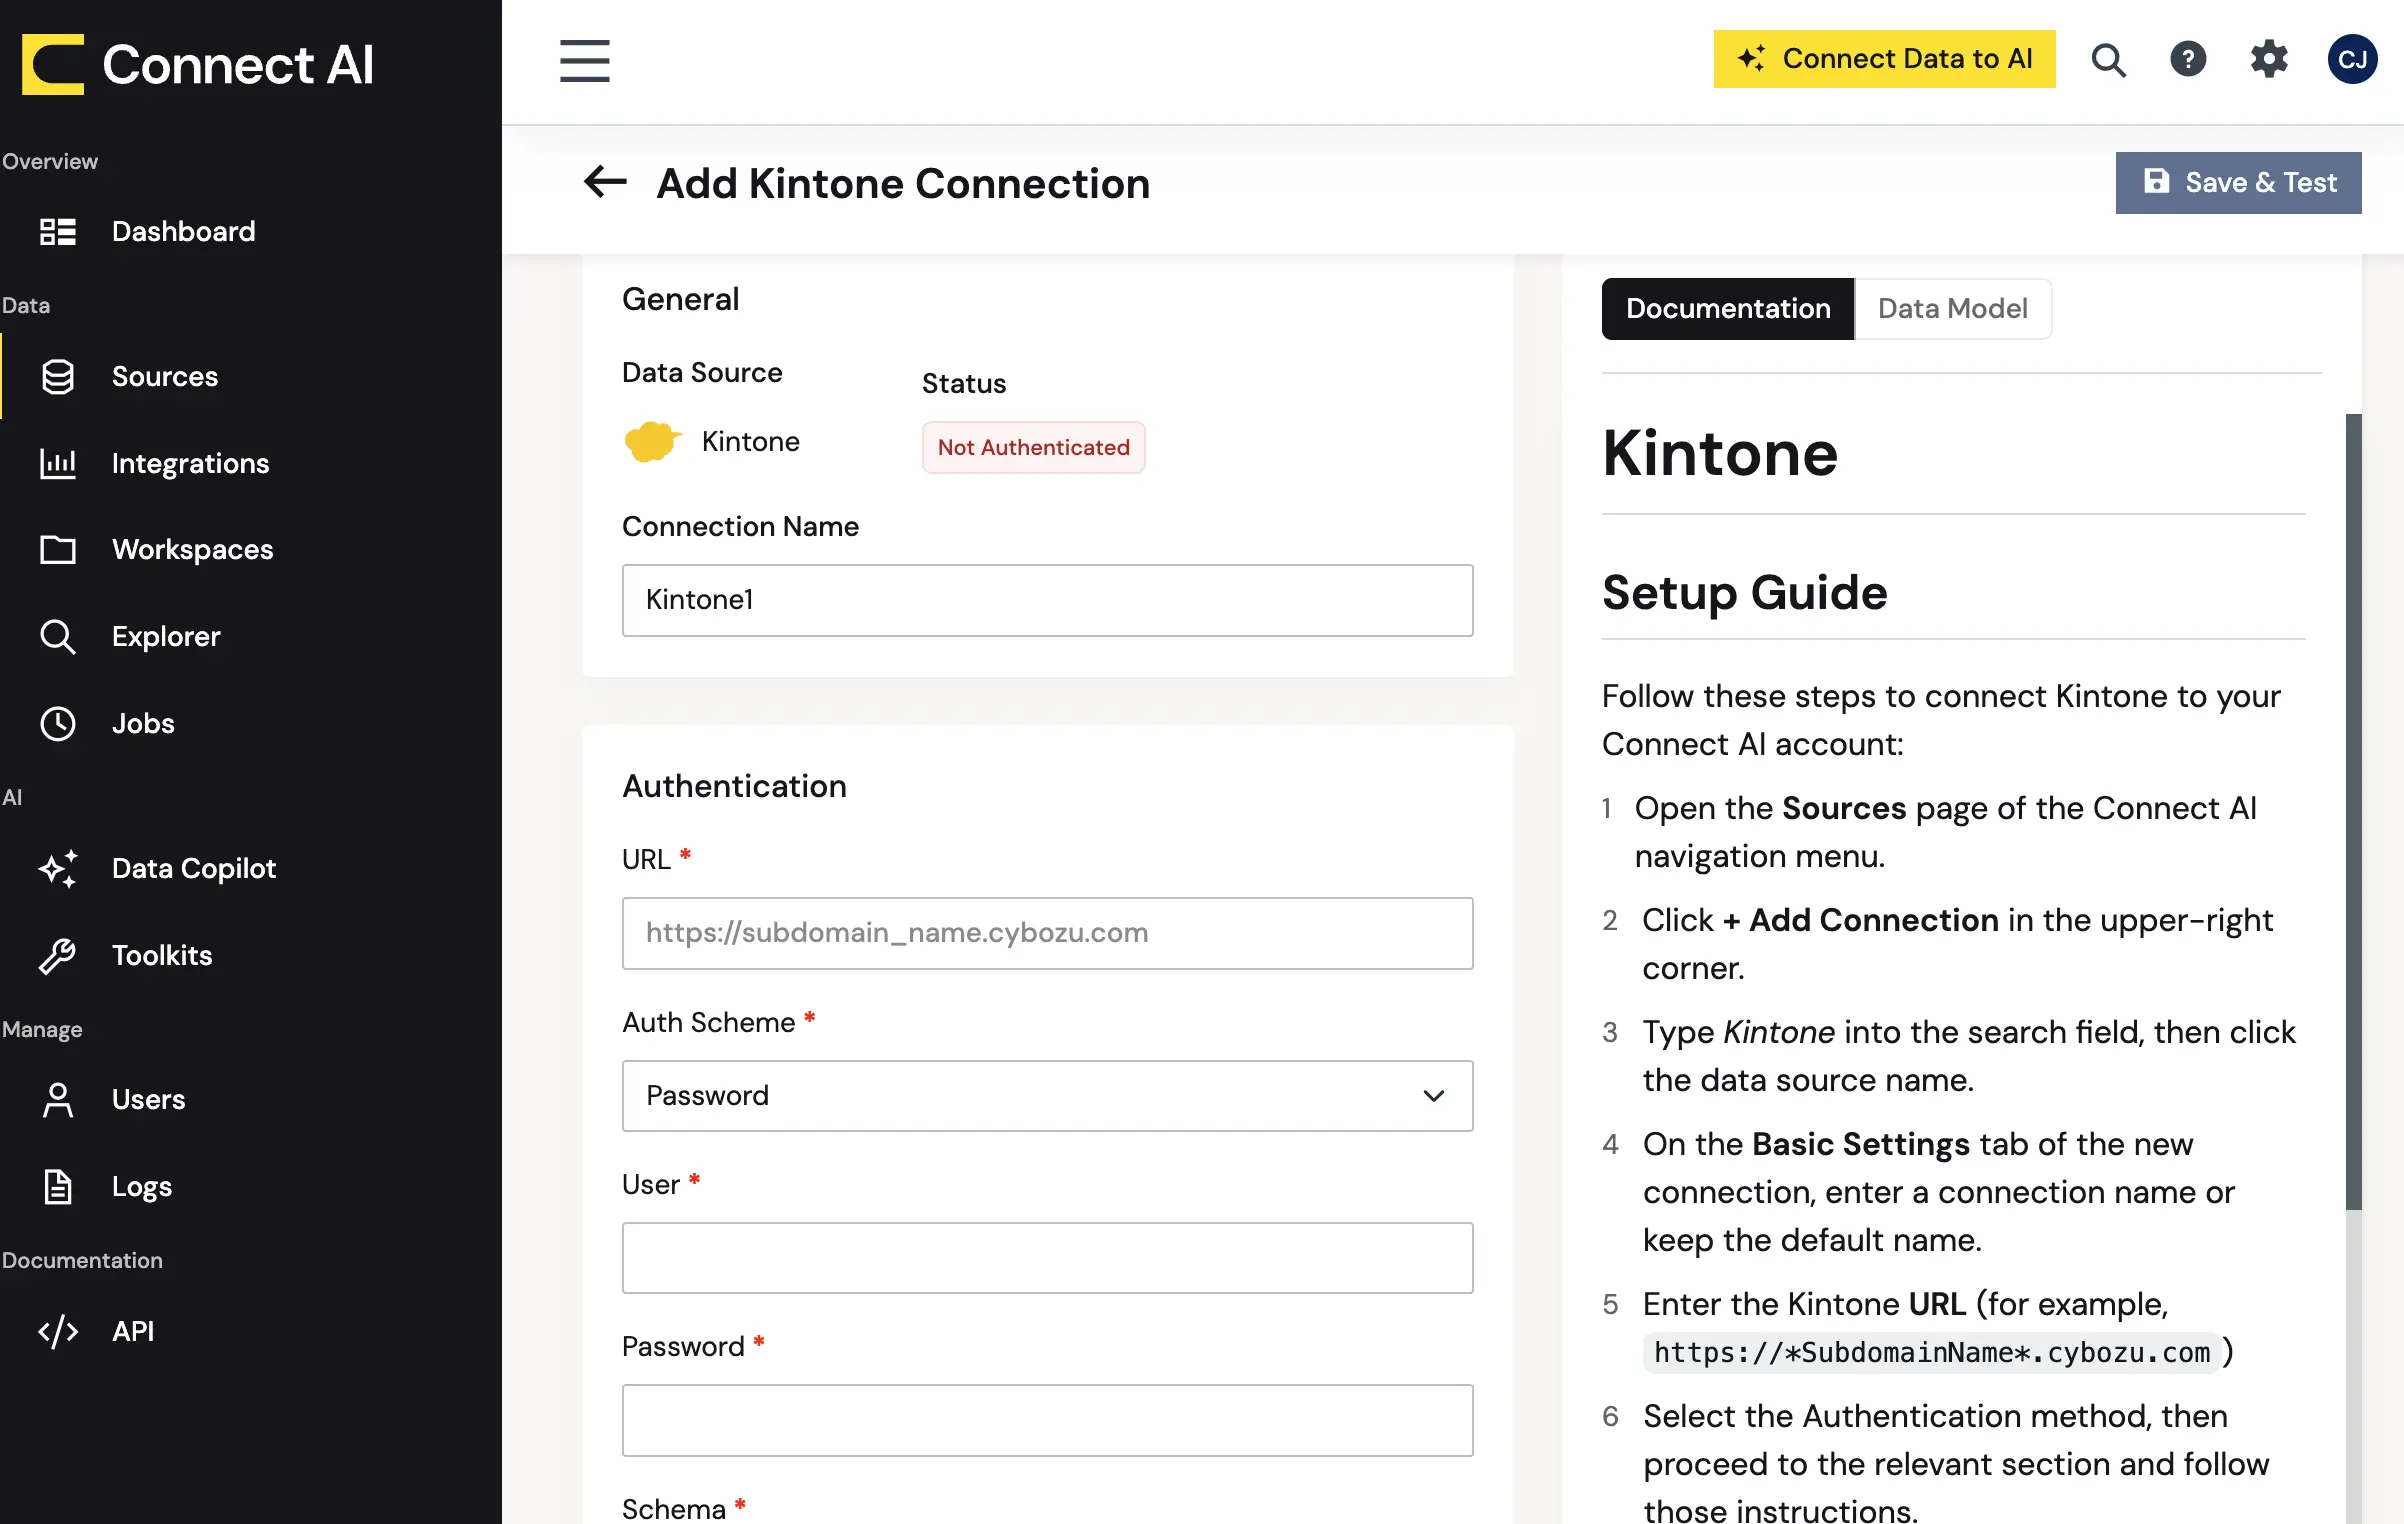The image size is (2404, 1524).
Task: Focus the Connection Name input field
Action: (1047, 600)
